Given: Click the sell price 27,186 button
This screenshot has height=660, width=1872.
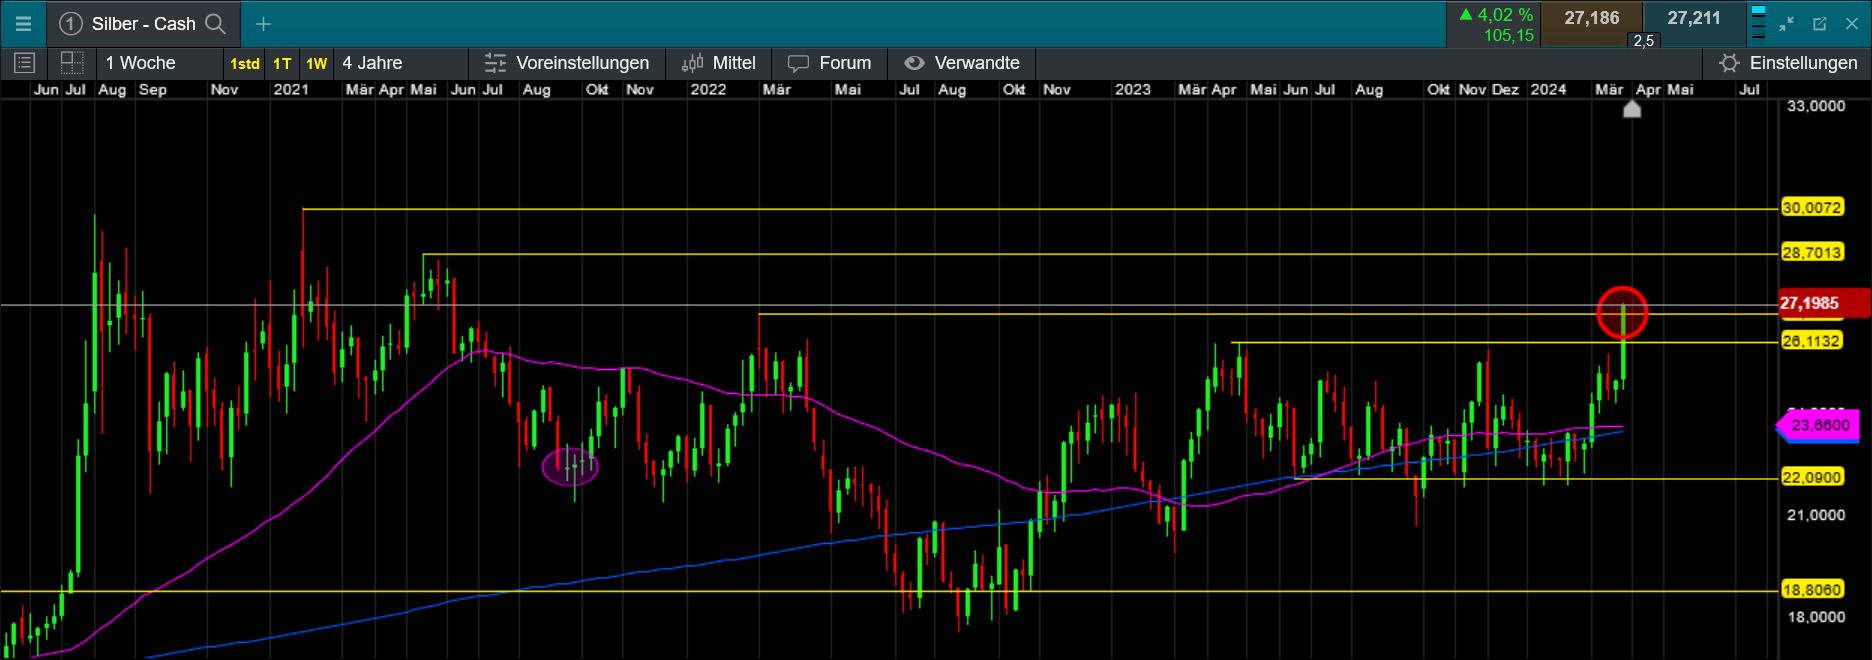Looking at the screenshot, I should click(1591, 24).
